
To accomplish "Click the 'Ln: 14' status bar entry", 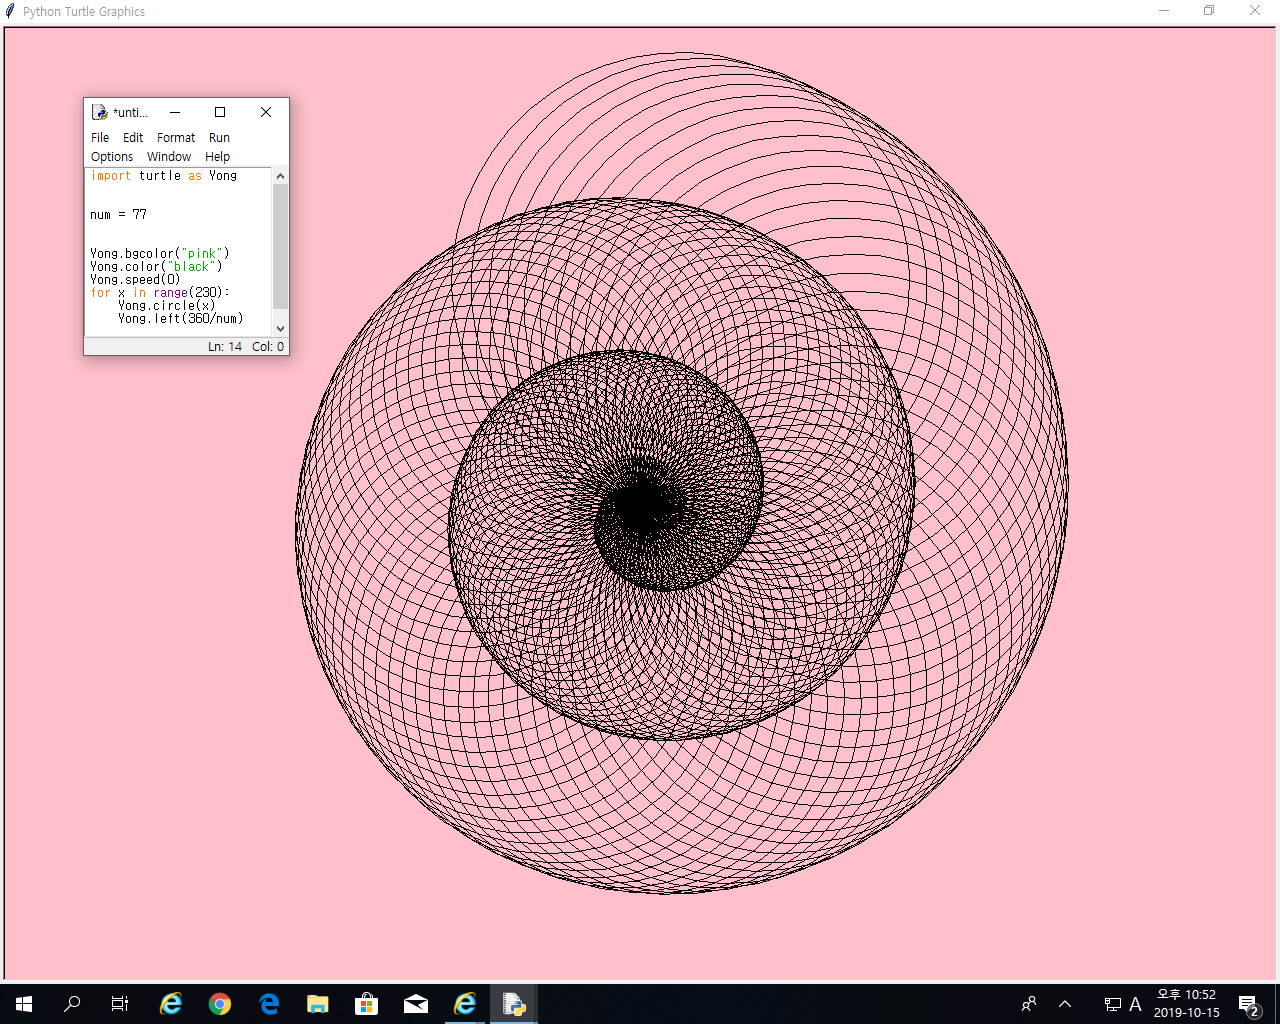I will [x=225, y=347].
